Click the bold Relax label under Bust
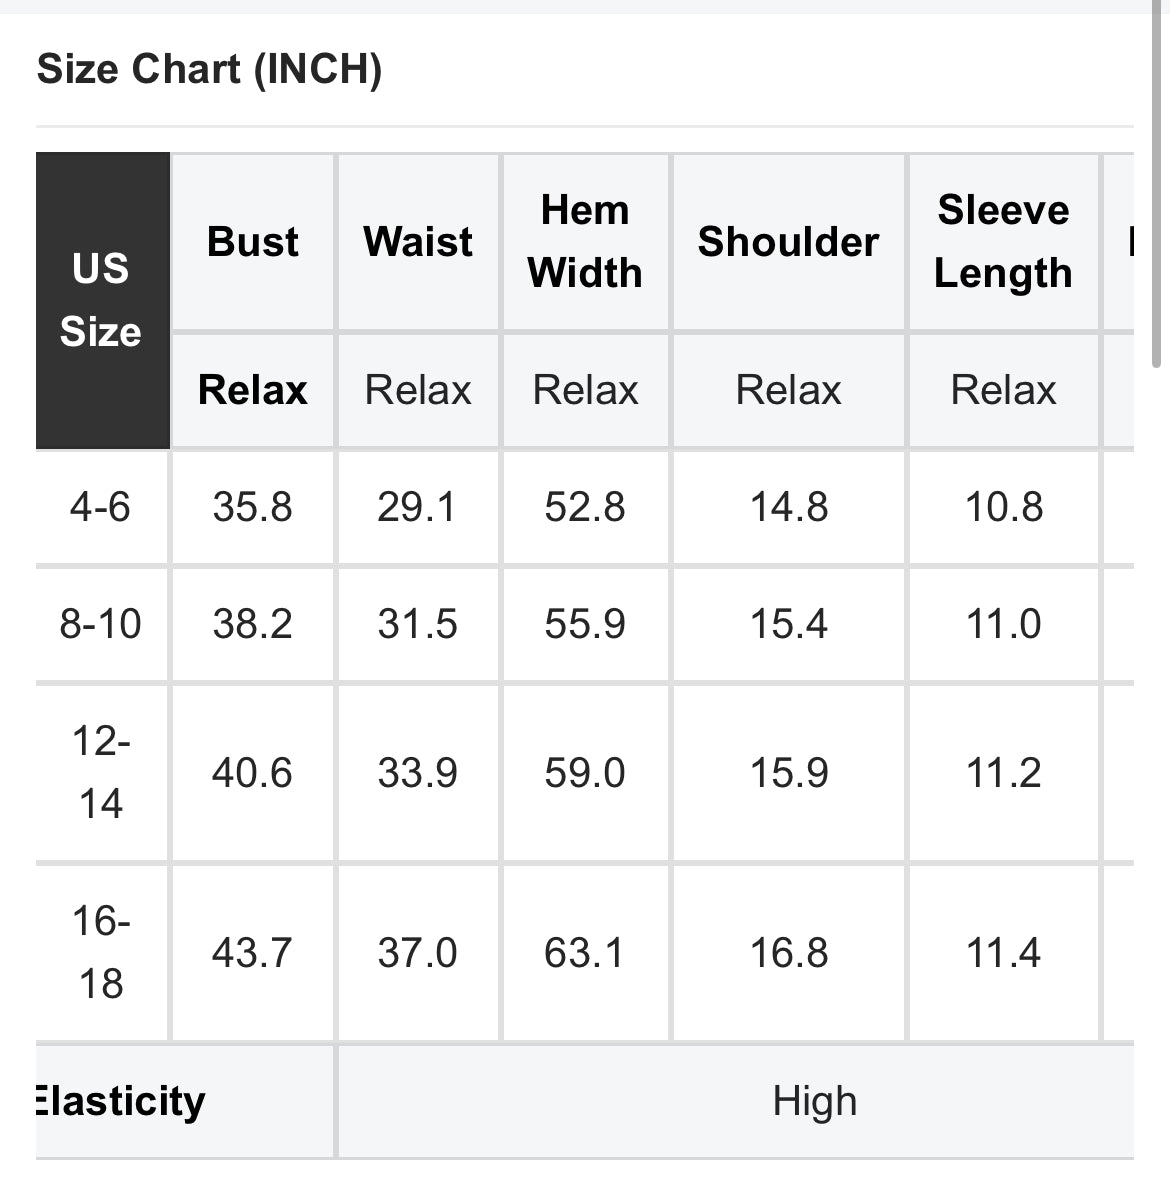The image size is (1170, 1184). [253, 390]
